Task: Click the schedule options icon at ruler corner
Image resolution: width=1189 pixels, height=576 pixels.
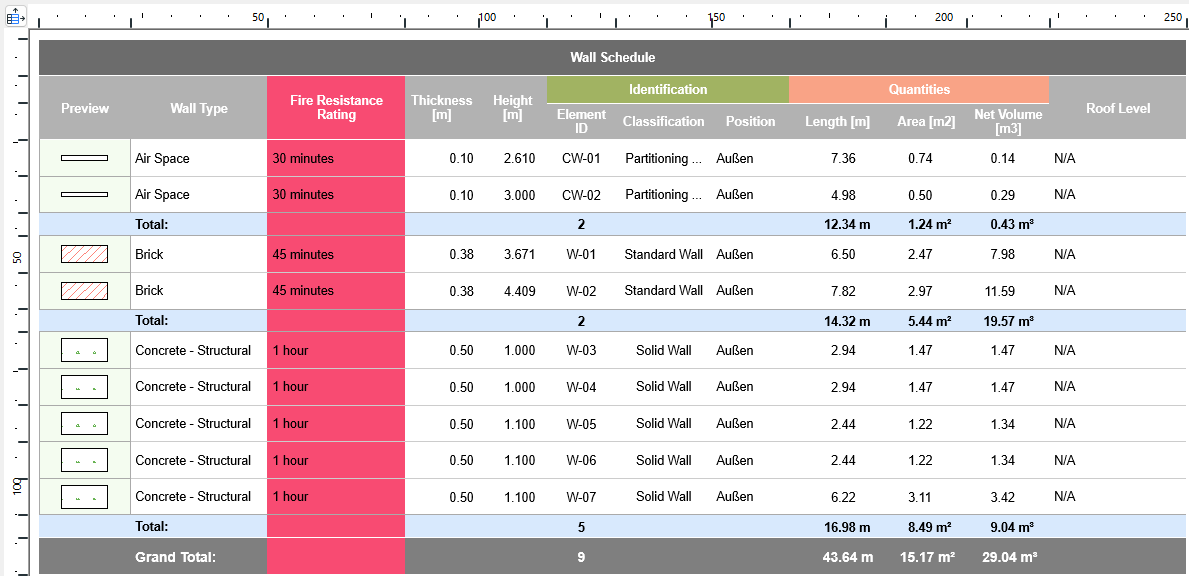Action: (x=15, y=17)
